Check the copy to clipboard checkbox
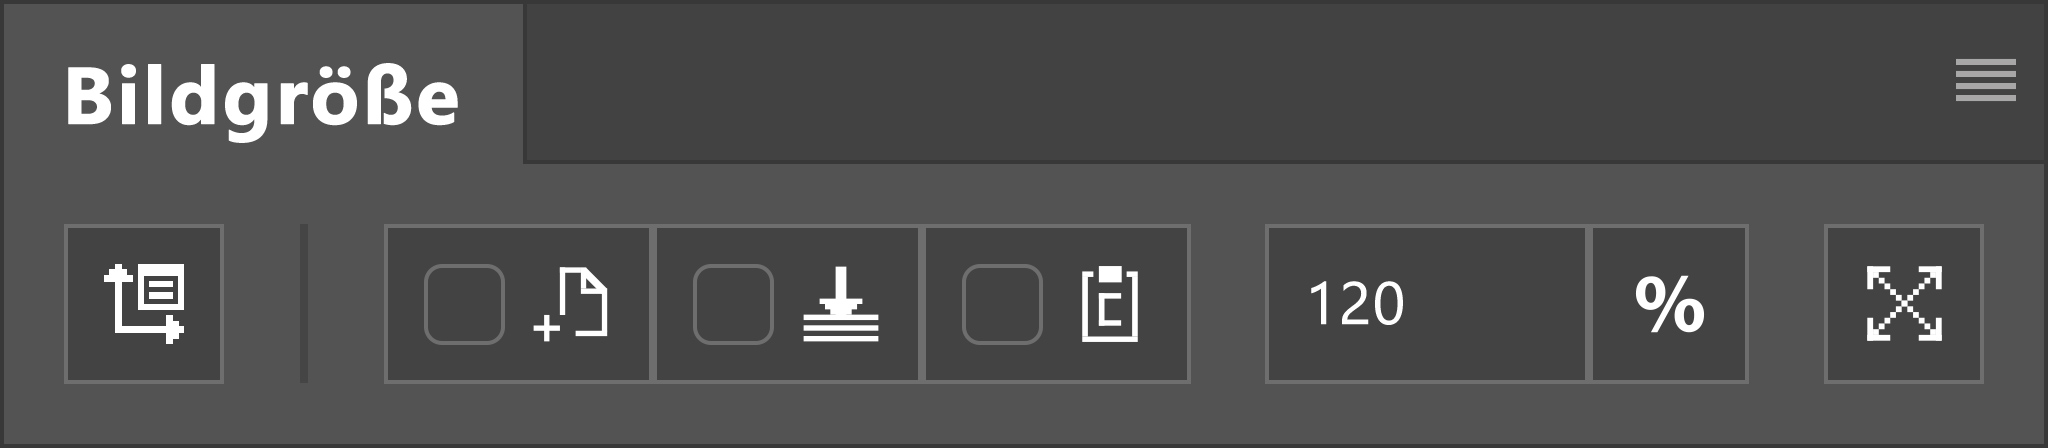The image size is (2048, 448). coord(1002,304)
